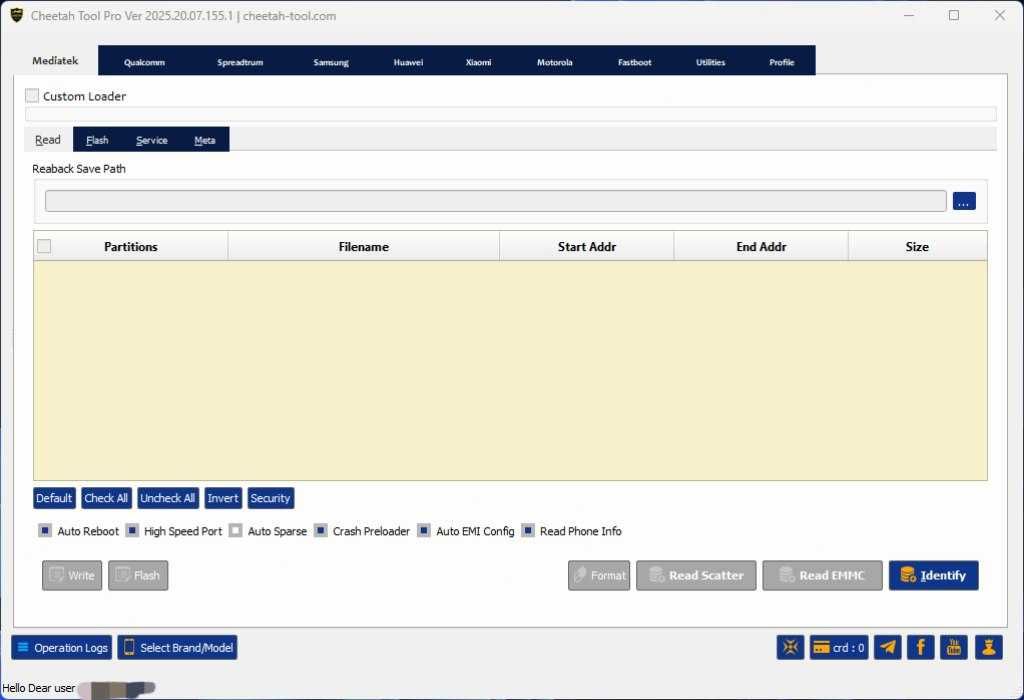The height and width of the screenshot is (700, 1024).
Task: Toggle the High Speed Port checkbox
Action: (132, 530)
